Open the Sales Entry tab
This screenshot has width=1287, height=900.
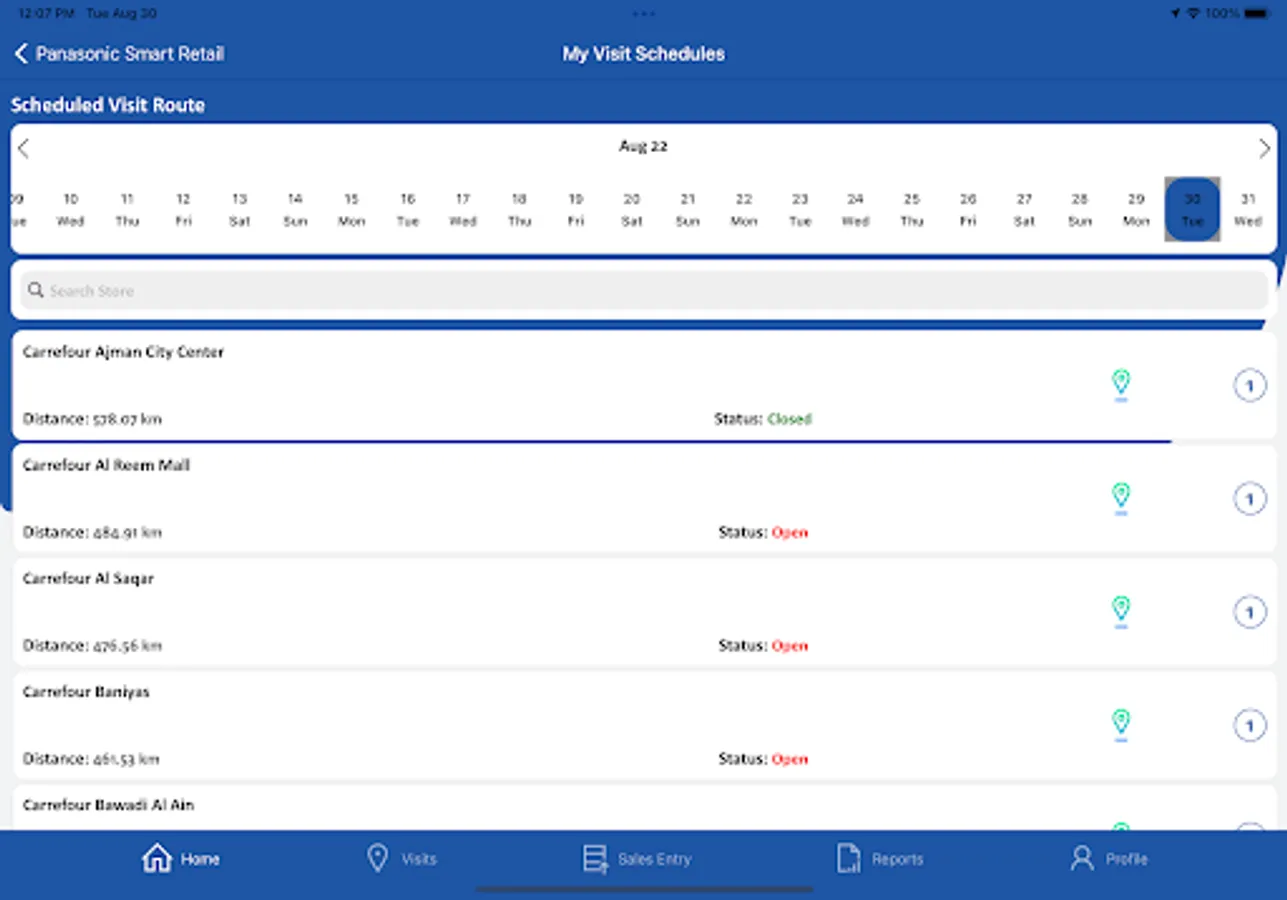click(637, 859)
